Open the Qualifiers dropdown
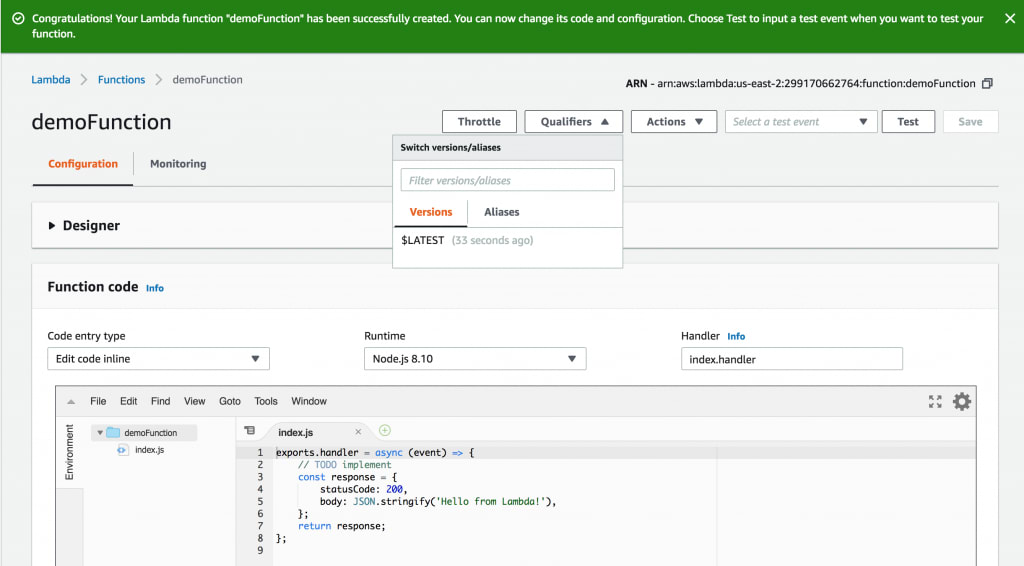Screen dimensions: 1024x566 click(x=573, y=121)
